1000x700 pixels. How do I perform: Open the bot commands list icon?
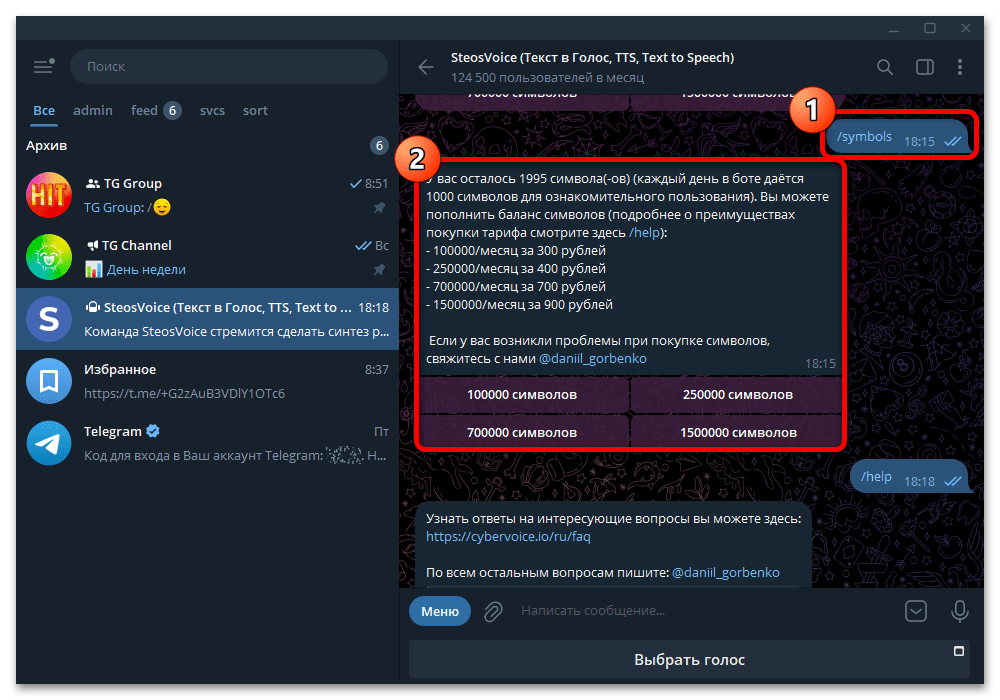pyautogui.click(x=916, y=611)
